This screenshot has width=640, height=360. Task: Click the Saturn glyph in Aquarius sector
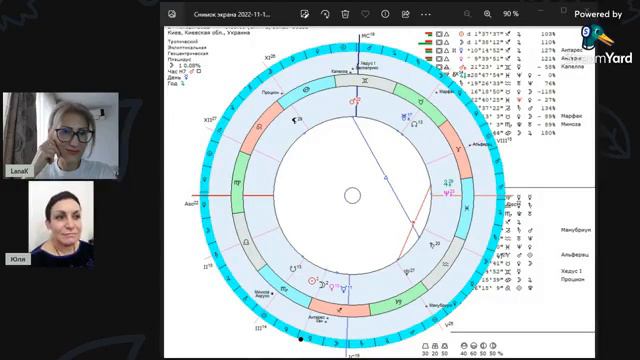point(433,246)
